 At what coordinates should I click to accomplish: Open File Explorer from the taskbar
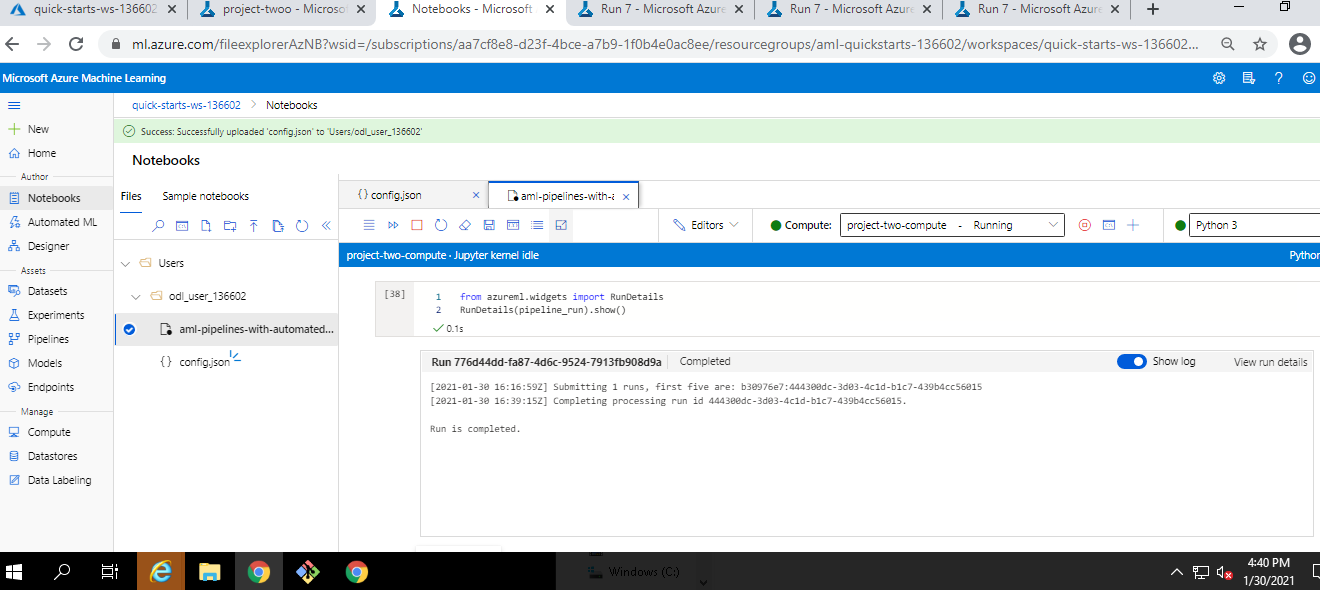pos(209,572)
